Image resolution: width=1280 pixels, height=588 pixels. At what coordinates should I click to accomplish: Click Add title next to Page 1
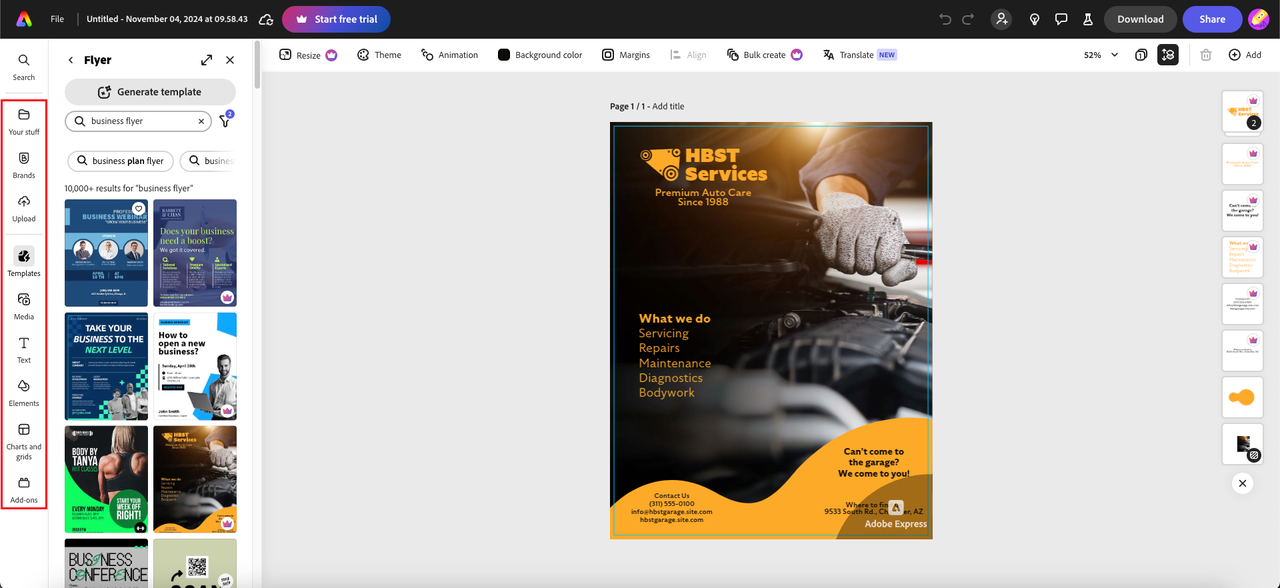click(x=669, y=106)
